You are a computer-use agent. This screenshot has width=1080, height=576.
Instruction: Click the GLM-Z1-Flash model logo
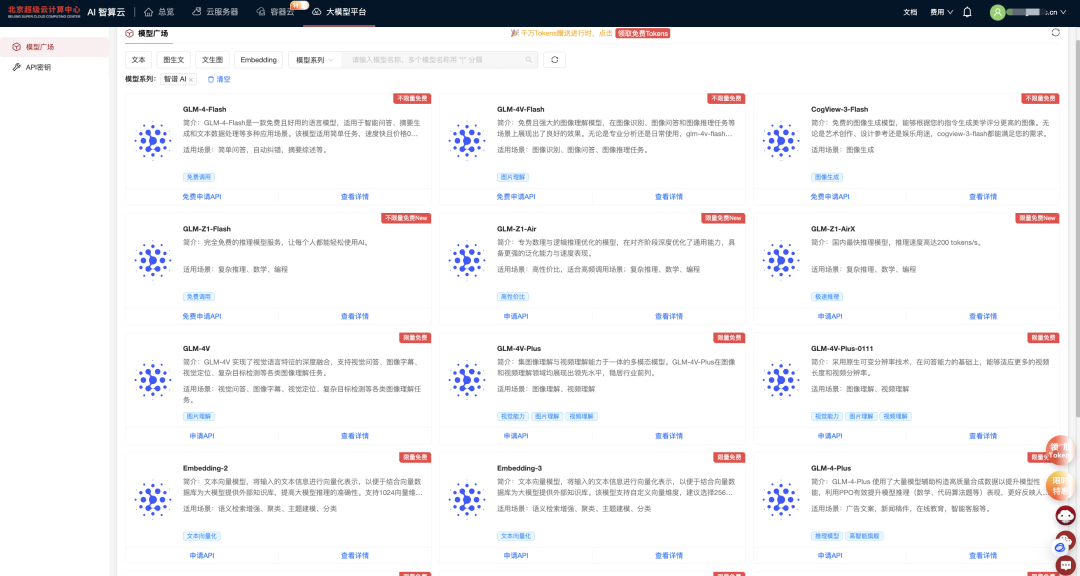153,261
